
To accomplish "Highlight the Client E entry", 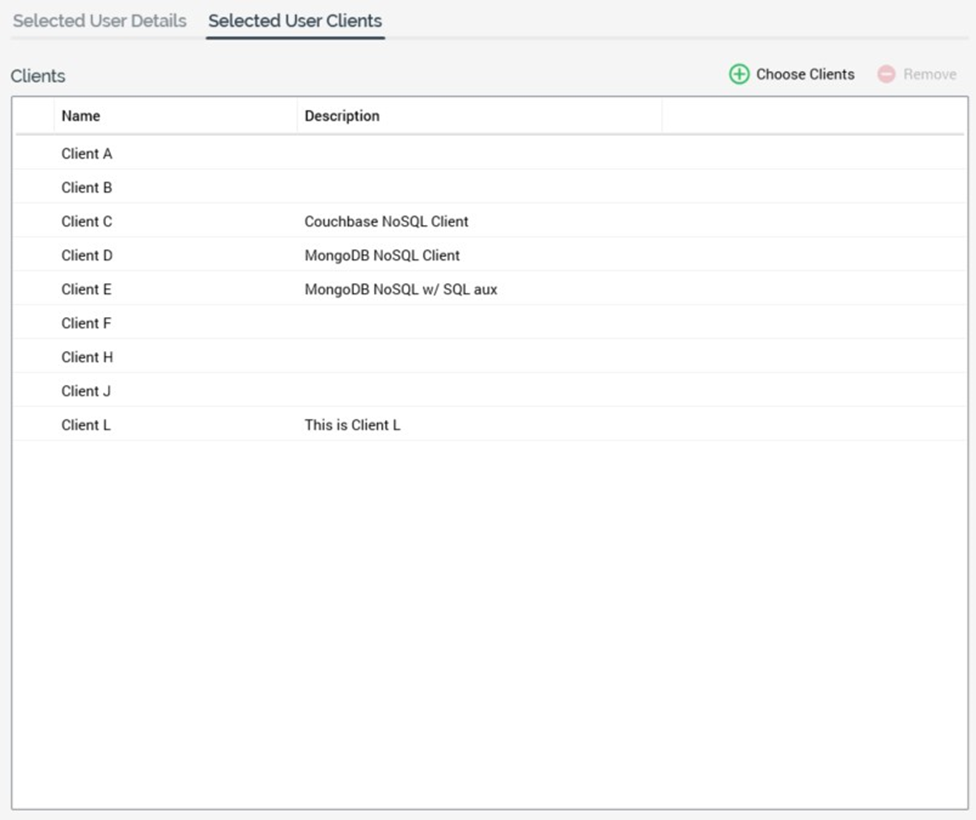I will tap(87, 290).
